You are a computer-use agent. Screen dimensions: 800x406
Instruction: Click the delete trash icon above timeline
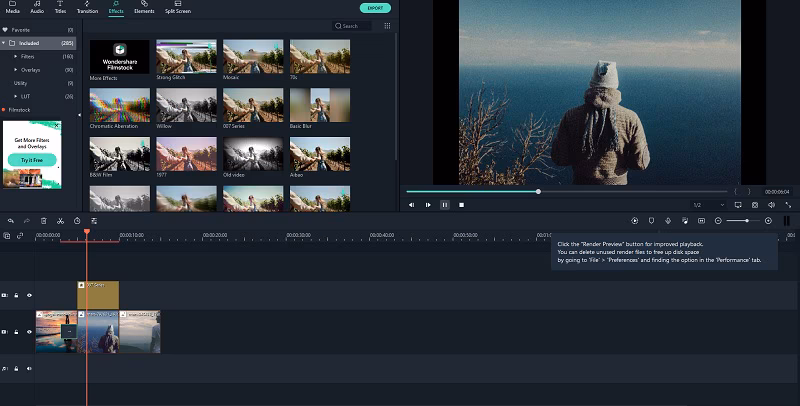[43, 220]
